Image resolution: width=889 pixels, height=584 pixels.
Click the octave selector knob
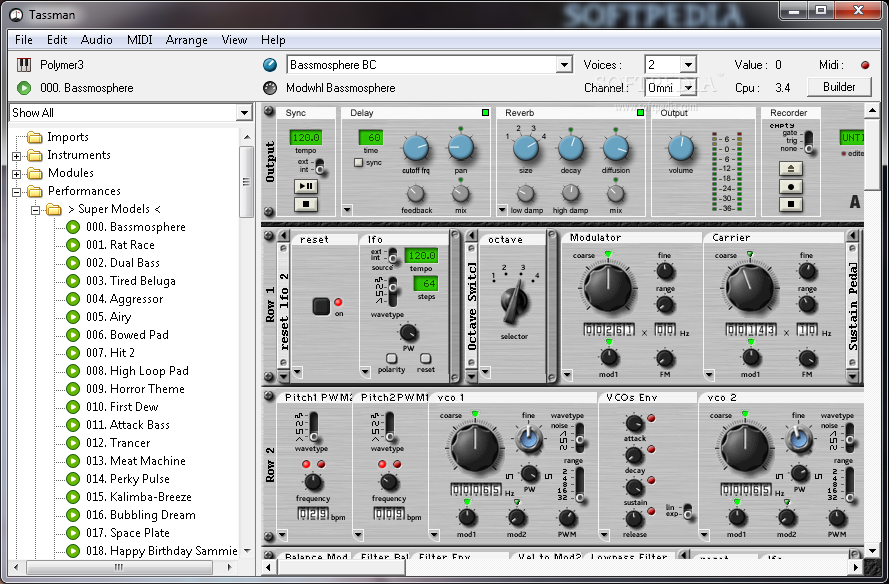(514, 302)
